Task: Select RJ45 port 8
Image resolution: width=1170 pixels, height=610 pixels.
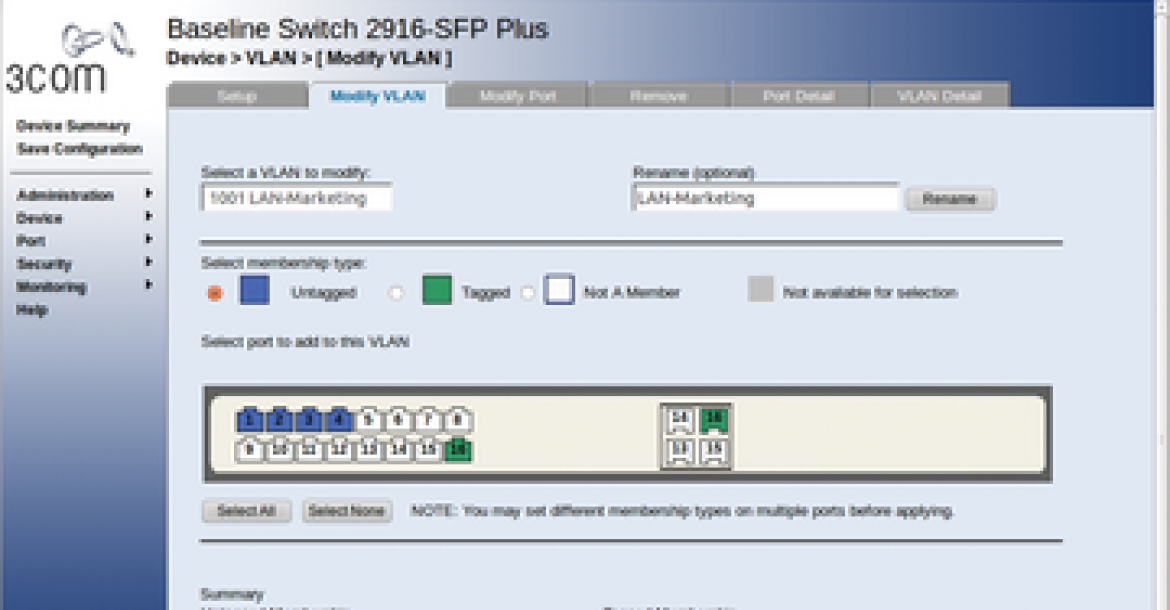Action: click(x=457, y=420)
